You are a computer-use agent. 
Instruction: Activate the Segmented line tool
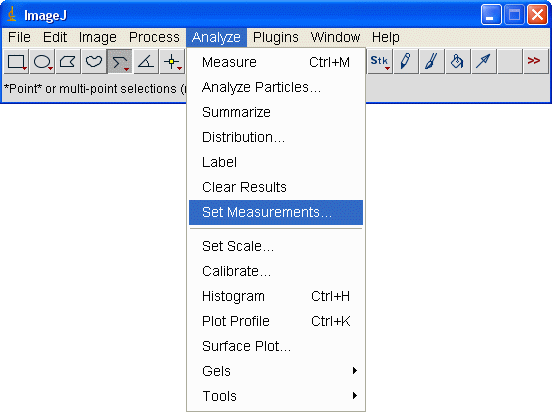120,62
